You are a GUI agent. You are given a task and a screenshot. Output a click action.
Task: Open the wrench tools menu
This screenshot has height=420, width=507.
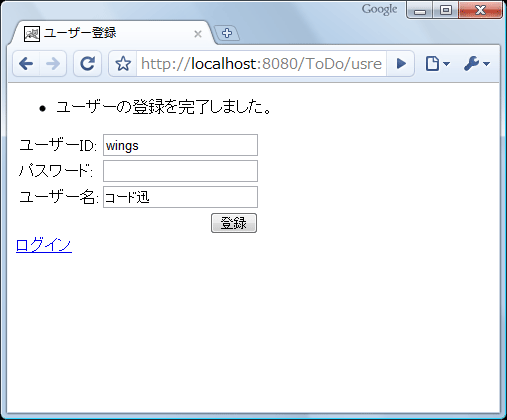(x=477, y=63)
